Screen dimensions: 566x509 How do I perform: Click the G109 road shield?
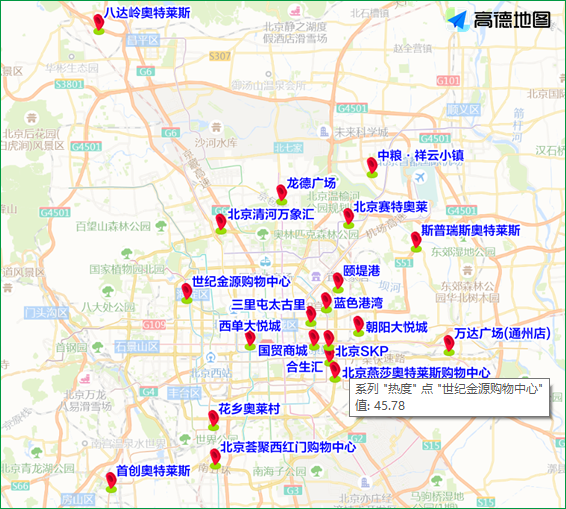point(154,325)
